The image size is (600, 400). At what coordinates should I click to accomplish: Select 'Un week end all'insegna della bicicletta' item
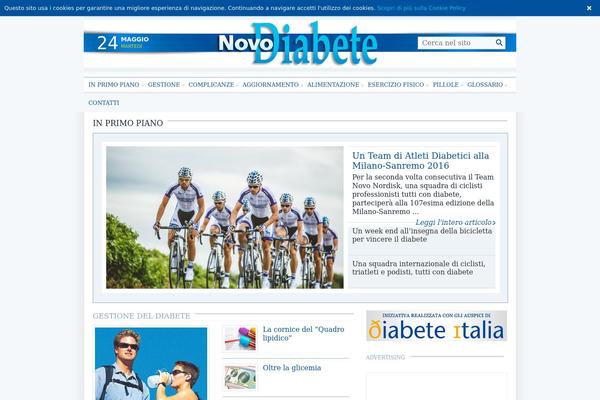pos(422,235)
